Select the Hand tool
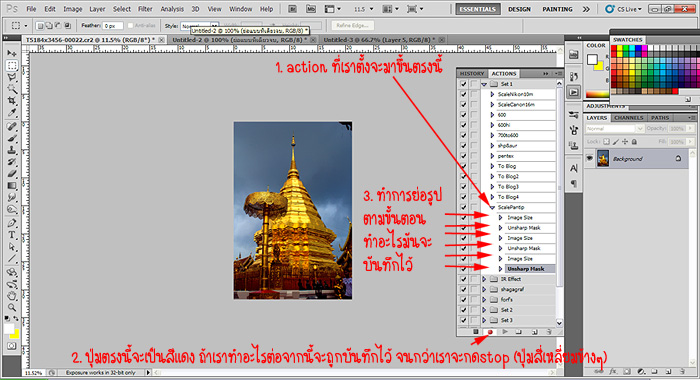 (x=12, y=295)
